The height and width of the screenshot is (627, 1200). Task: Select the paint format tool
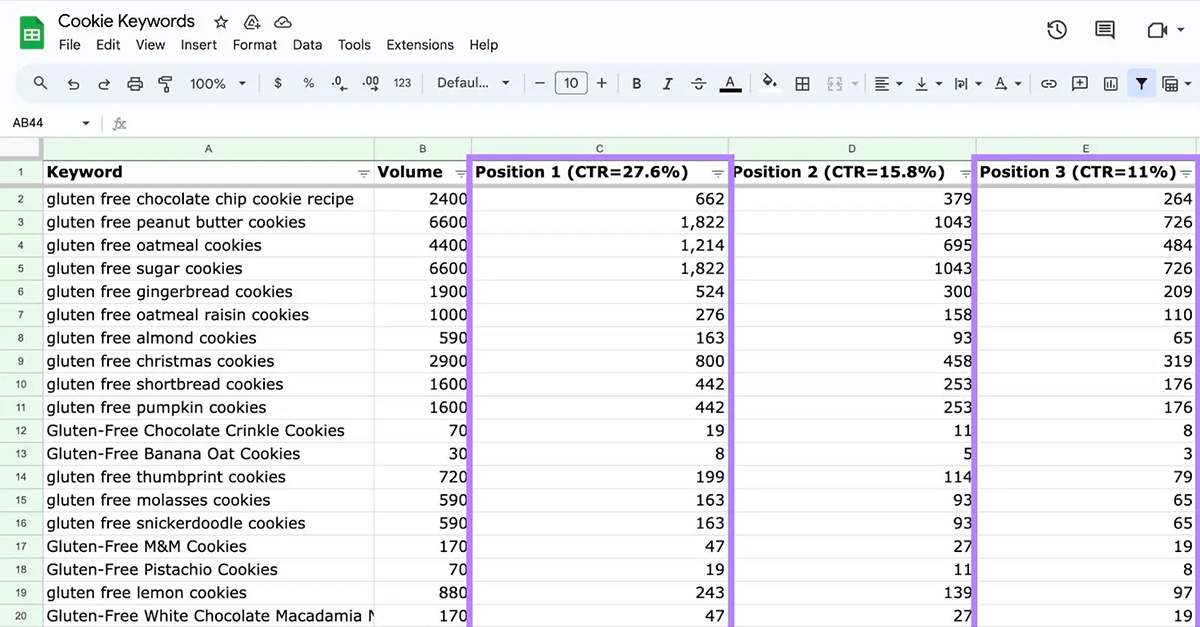tap(166, 84)
